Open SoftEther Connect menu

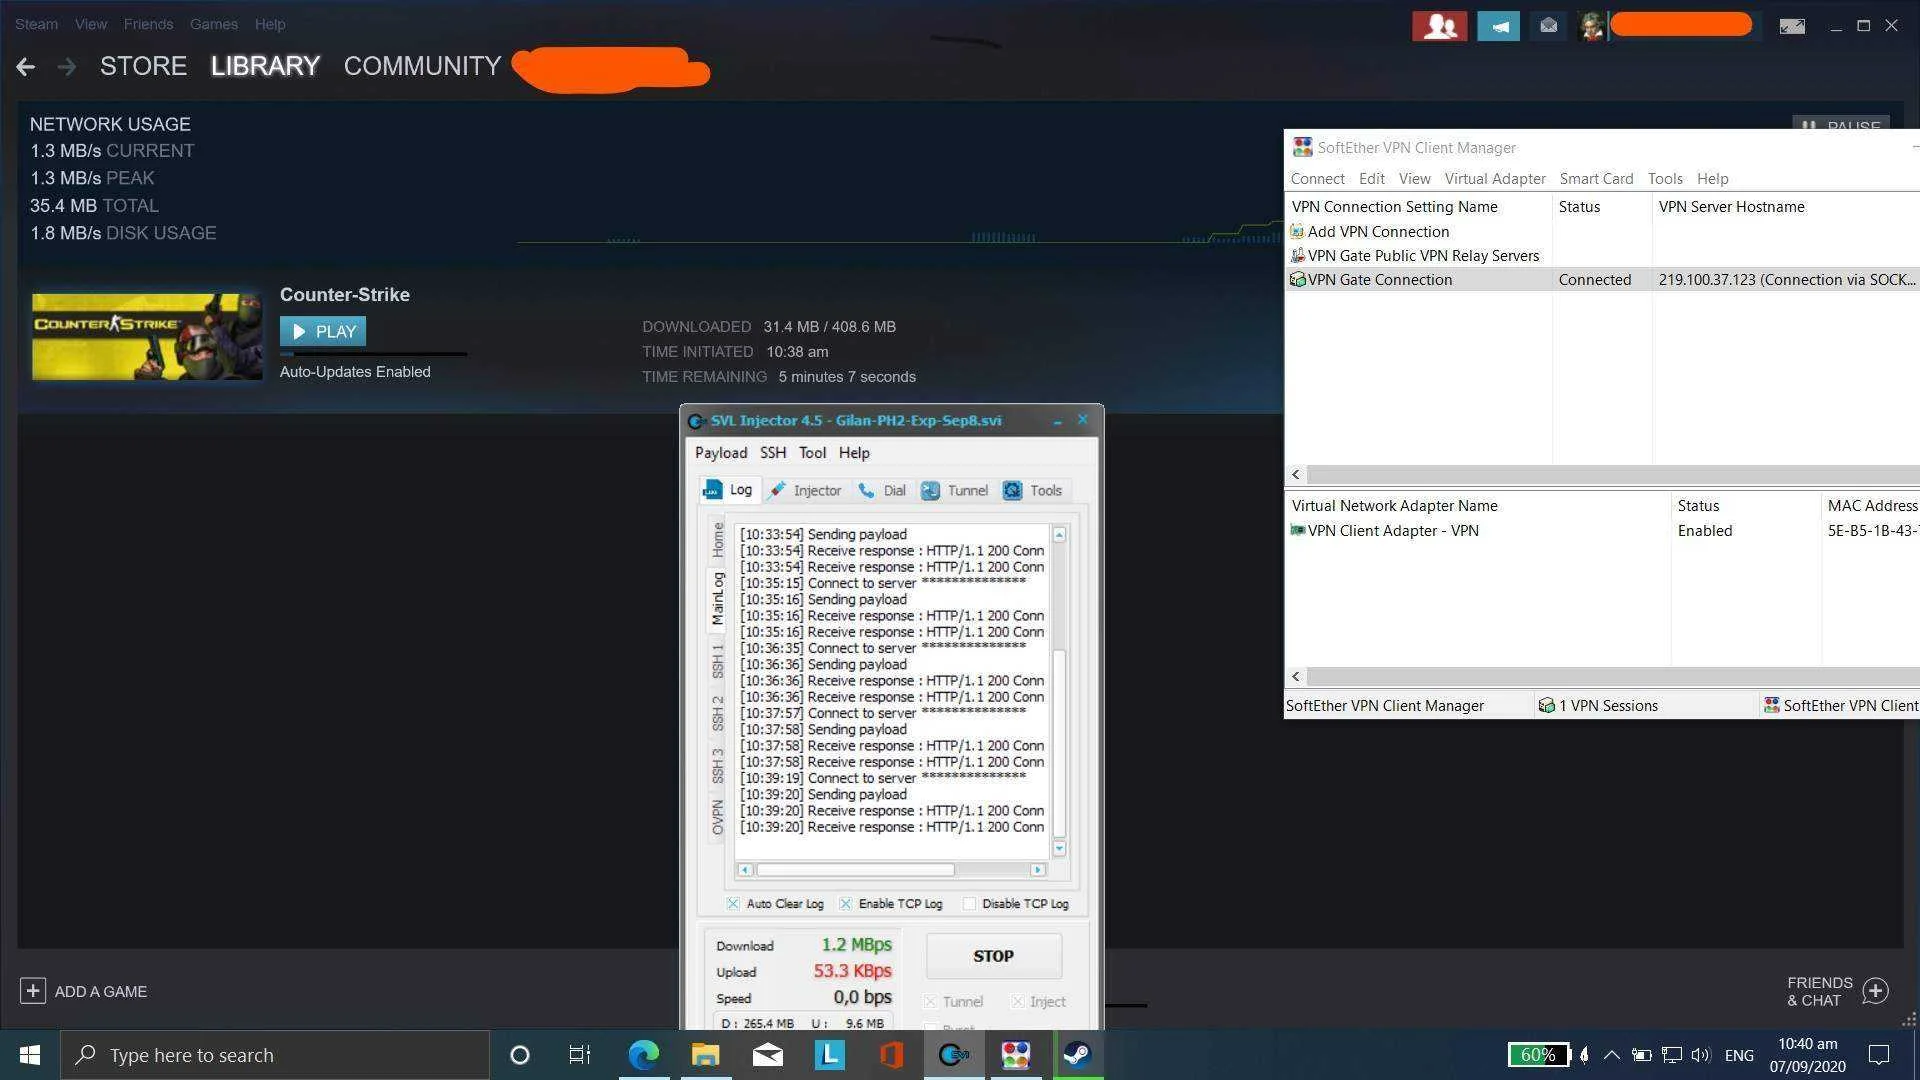1317,179
